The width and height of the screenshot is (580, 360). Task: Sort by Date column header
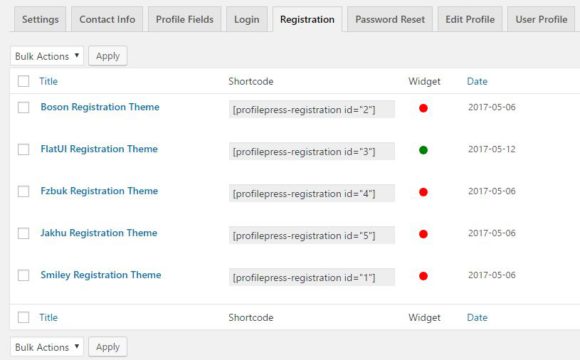[x=477, y=81]
